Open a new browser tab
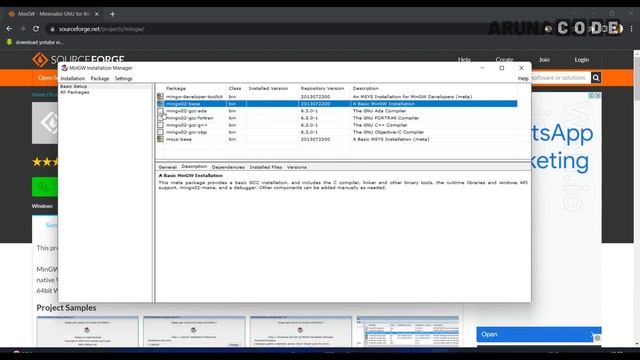The image size is (640, 360). tap(112, 14)
